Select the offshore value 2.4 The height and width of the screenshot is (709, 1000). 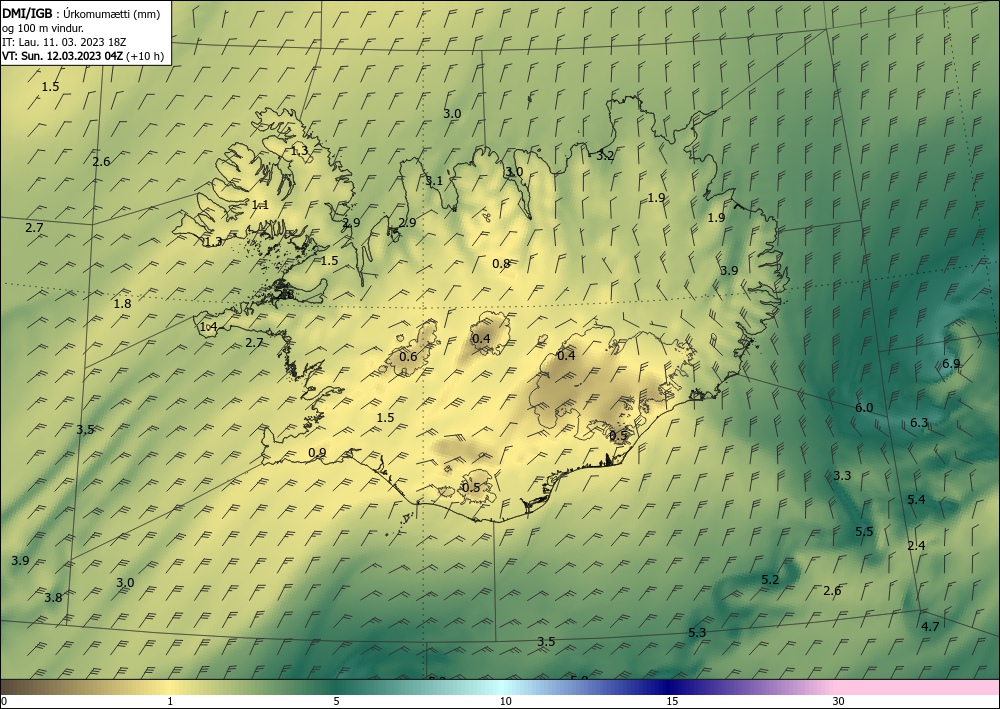click(916, 545)
